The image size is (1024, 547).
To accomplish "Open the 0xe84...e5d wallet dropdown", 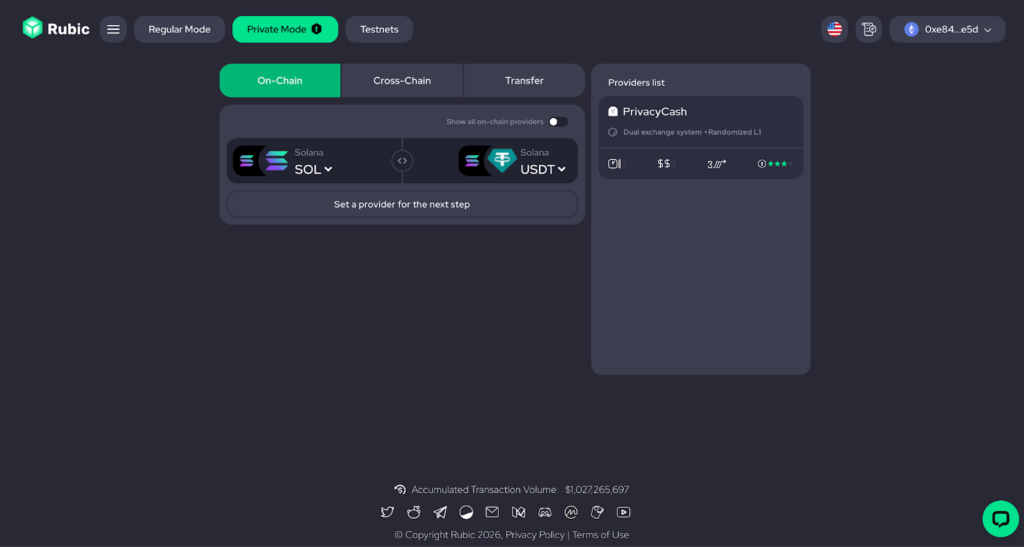I will tap(947, 29).
